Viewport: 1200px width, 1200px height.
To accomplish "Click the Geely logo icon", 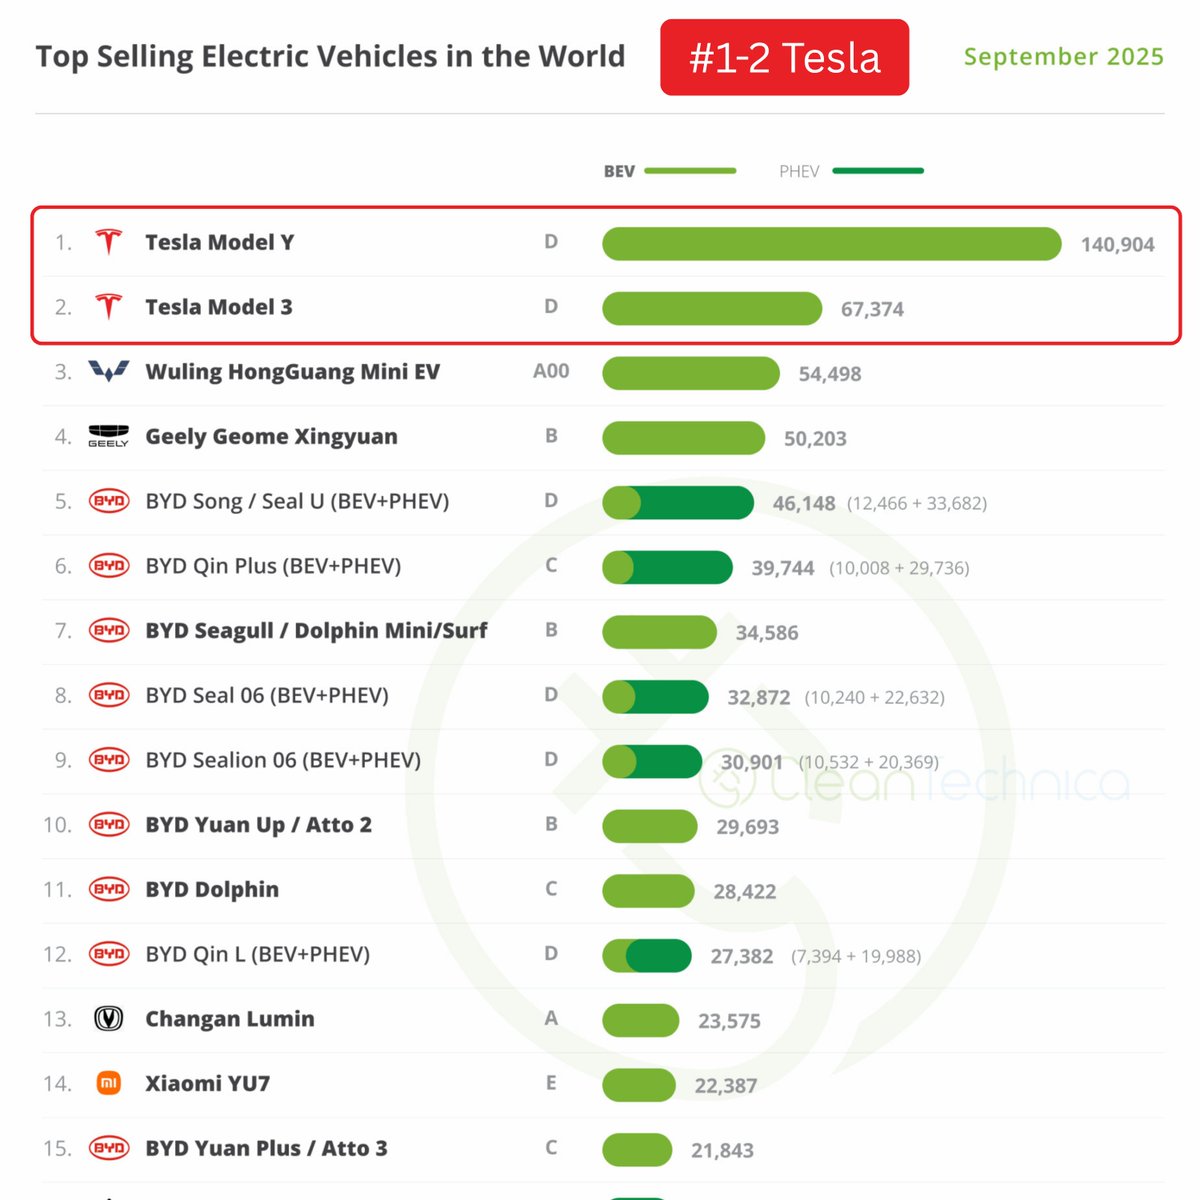I will 108,436.
